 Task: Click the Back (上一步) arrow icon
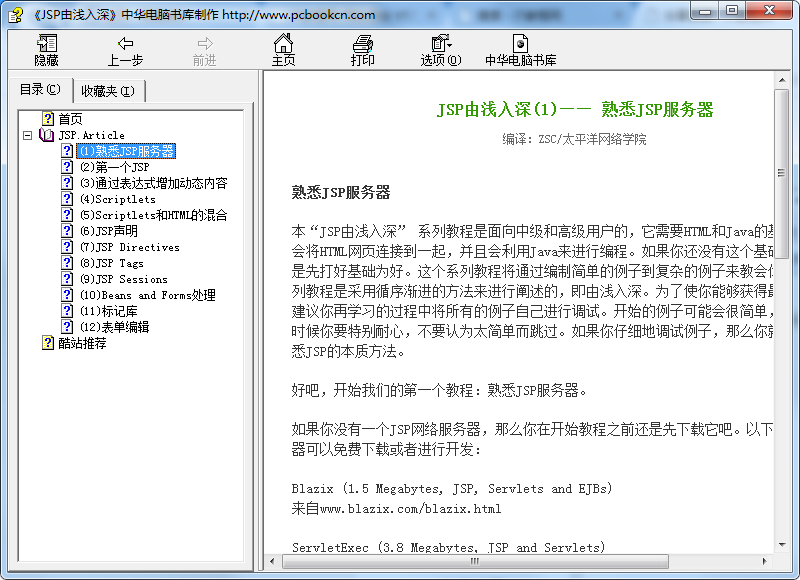[x=125, y=50]
